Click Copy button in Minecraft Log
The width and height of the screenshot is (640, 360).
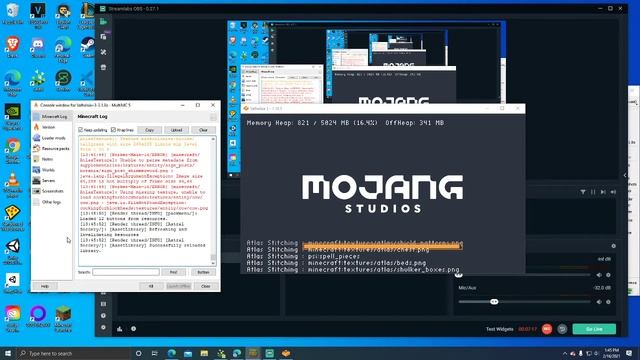coord(149,130)
